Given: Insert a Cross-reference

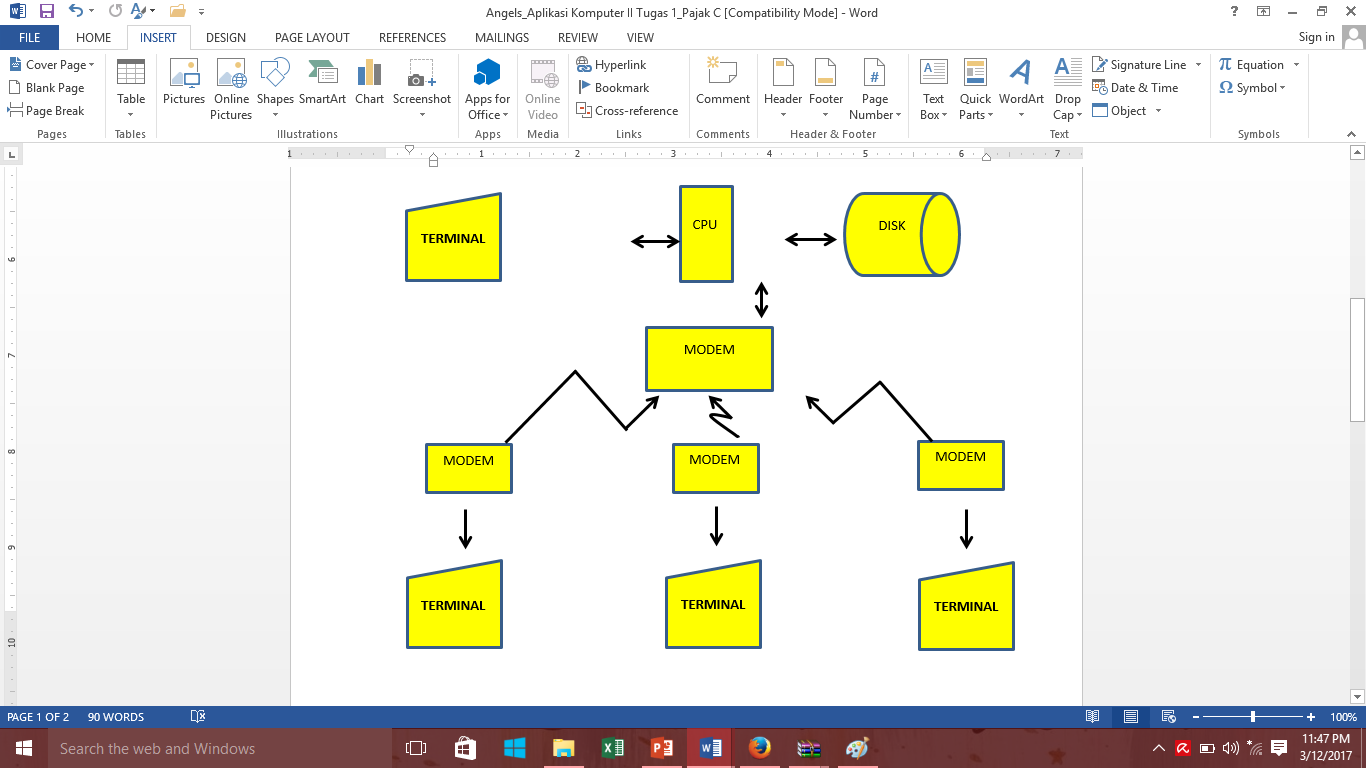Looking at the screenshot, I should (627, 110).
